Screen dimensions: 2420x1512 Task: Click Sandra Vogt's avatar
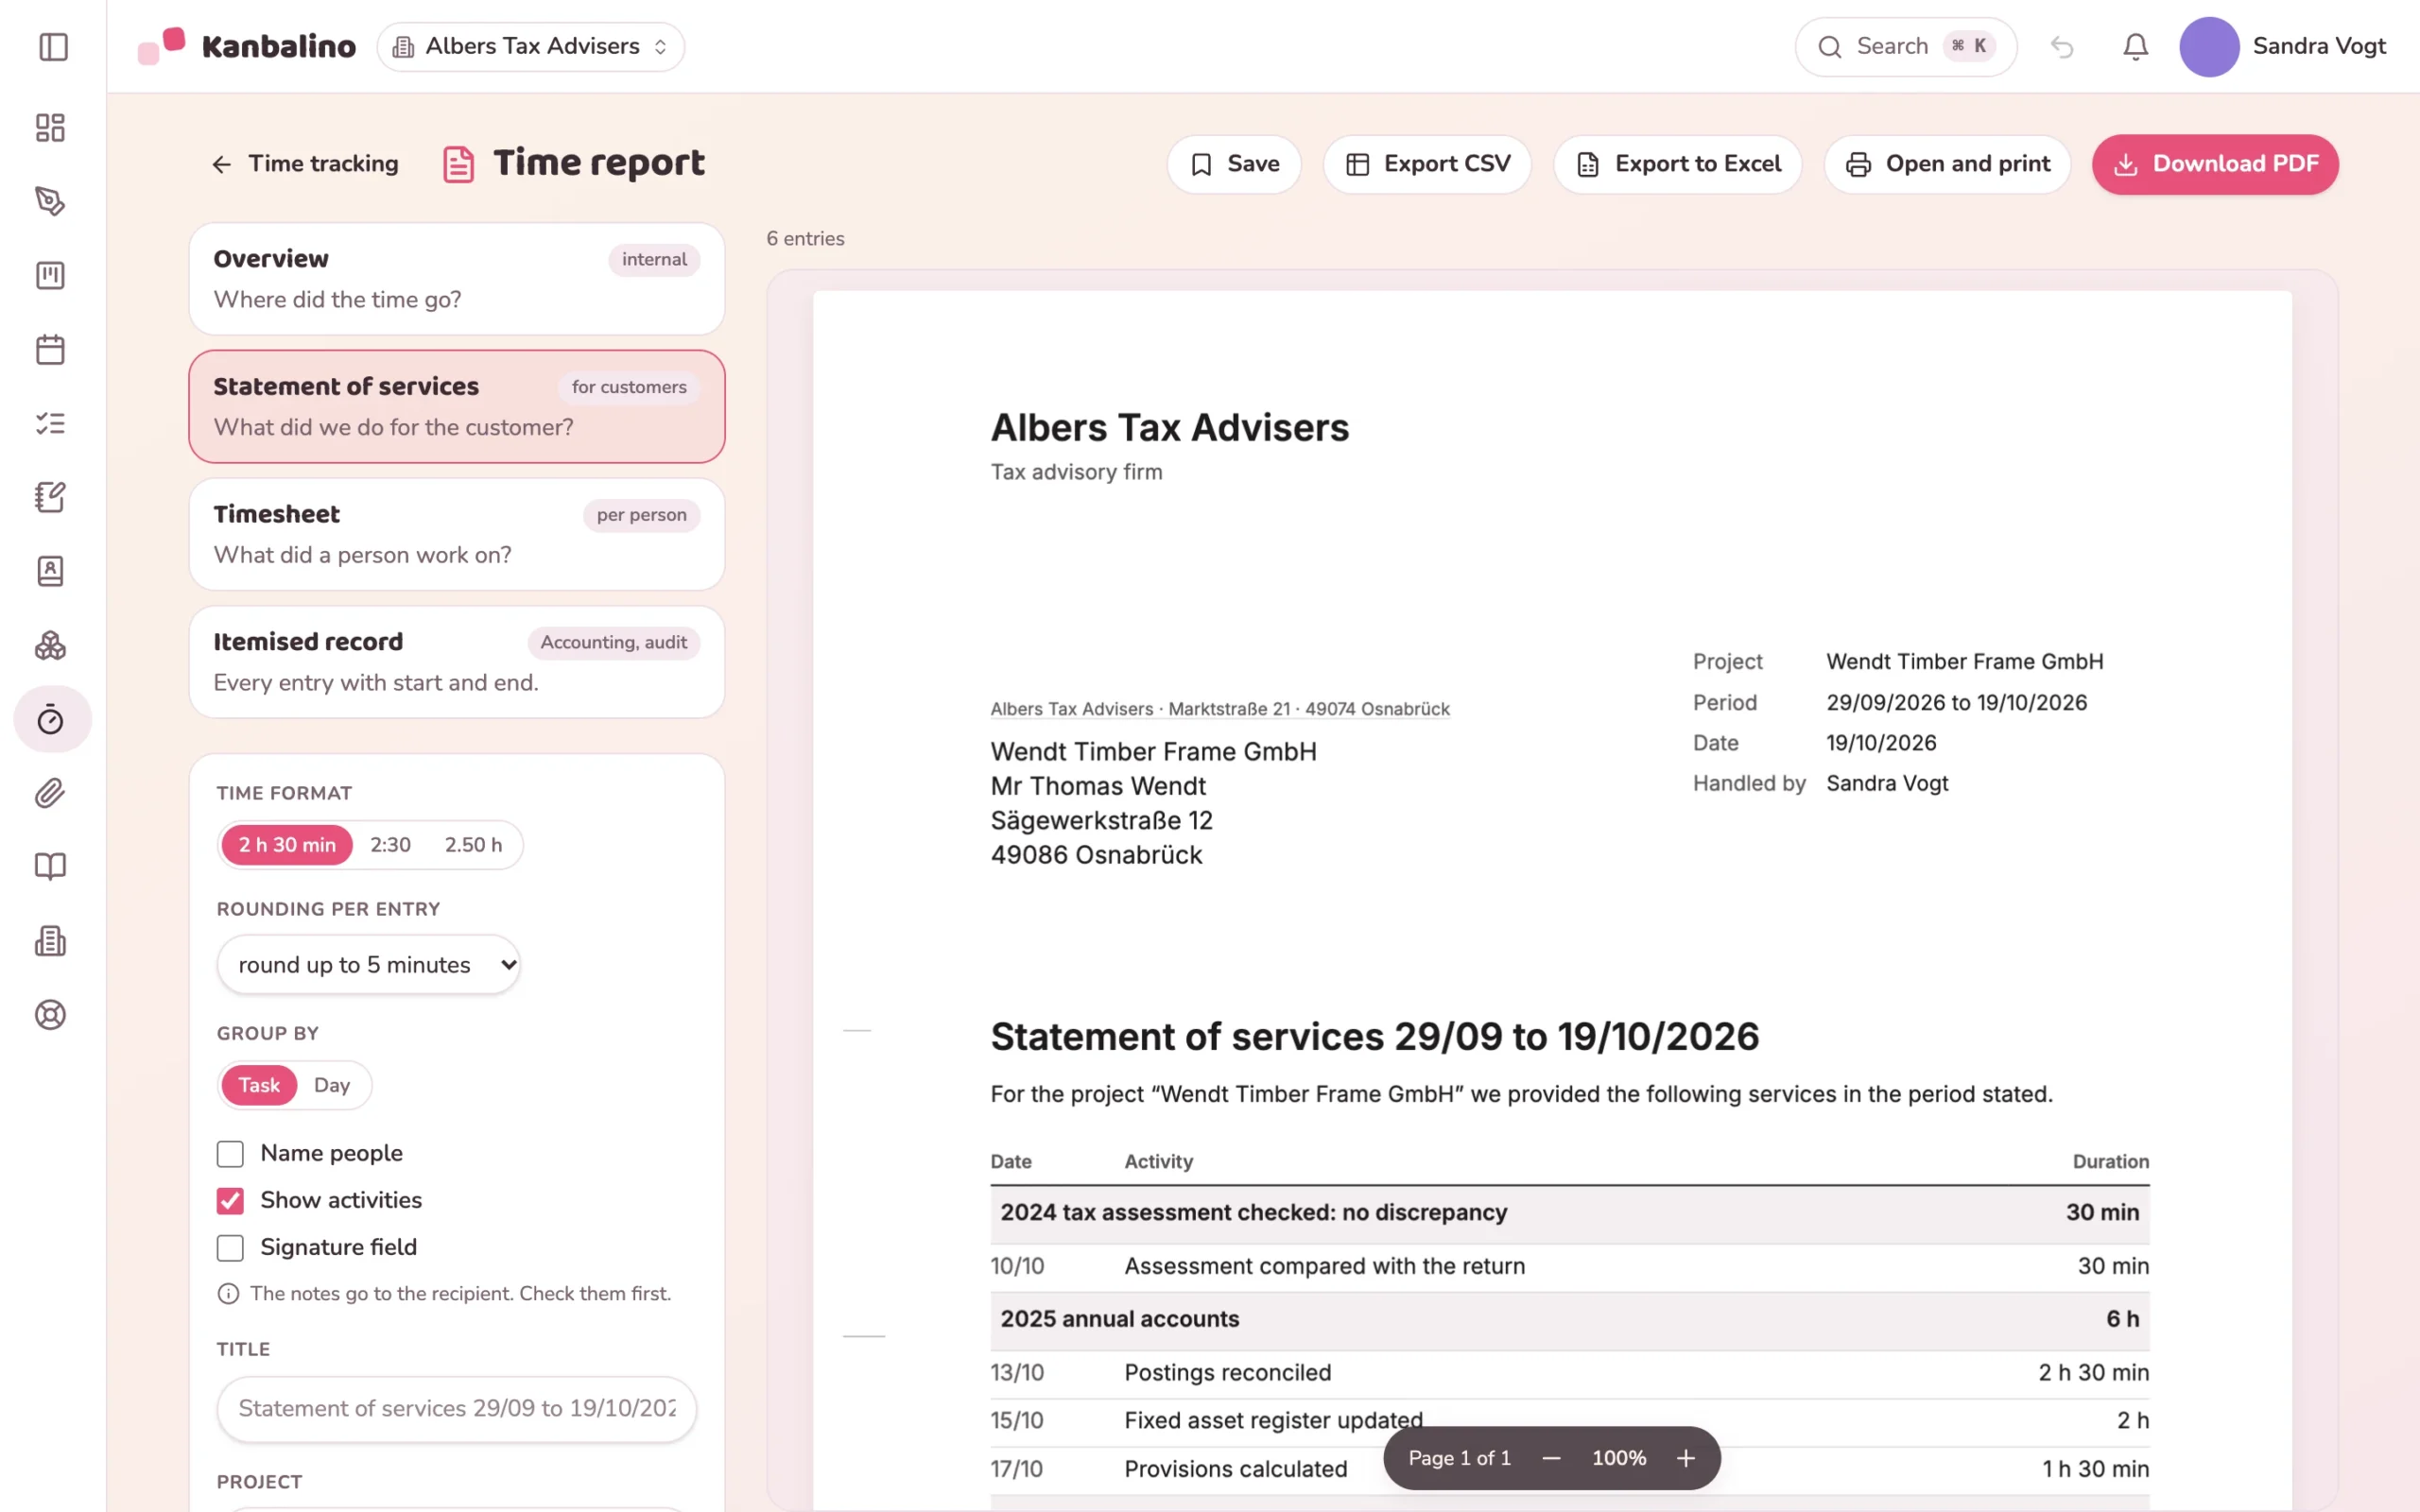(2208, 47)
